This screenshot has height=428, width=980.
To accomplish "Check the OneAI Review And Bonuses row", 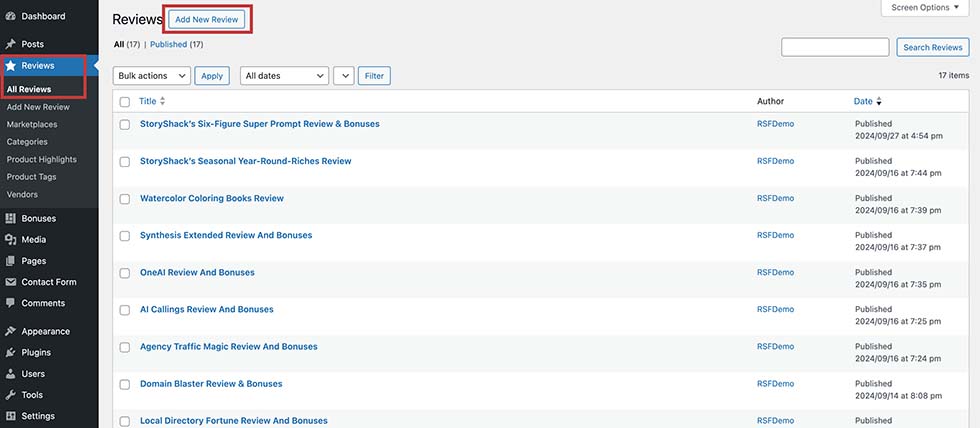I will [125, 274].
